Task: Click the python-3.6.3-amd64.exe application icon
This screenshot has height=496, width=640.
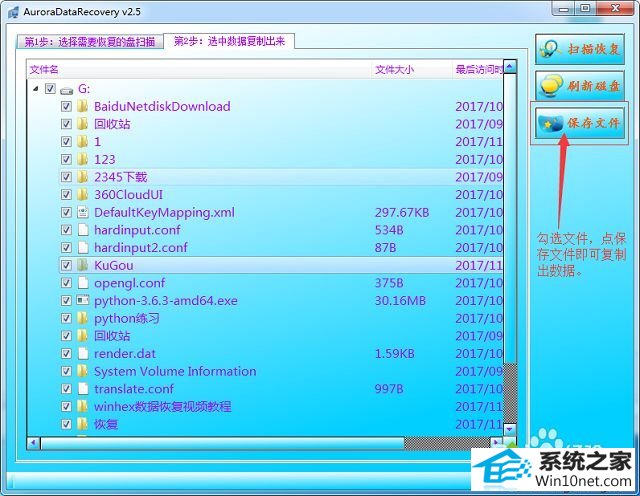Action: tap(83, 300)
